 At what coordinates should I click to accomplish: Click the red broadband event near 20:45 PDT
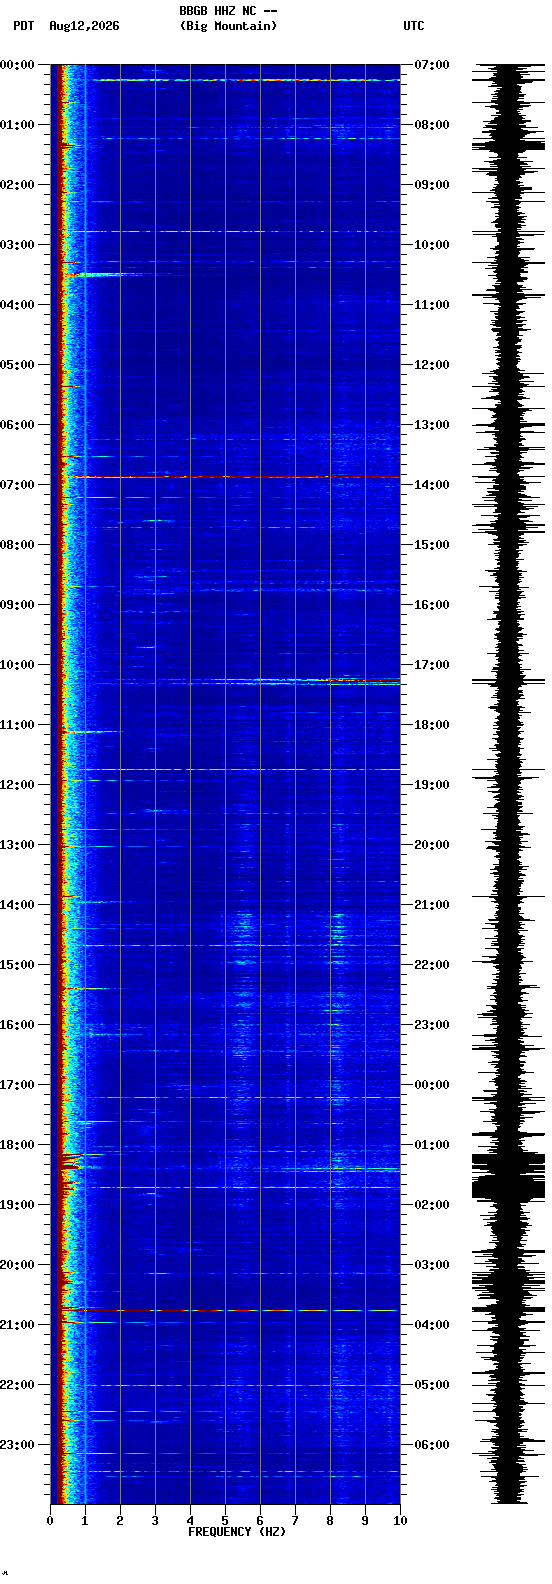pos(229,1310)
